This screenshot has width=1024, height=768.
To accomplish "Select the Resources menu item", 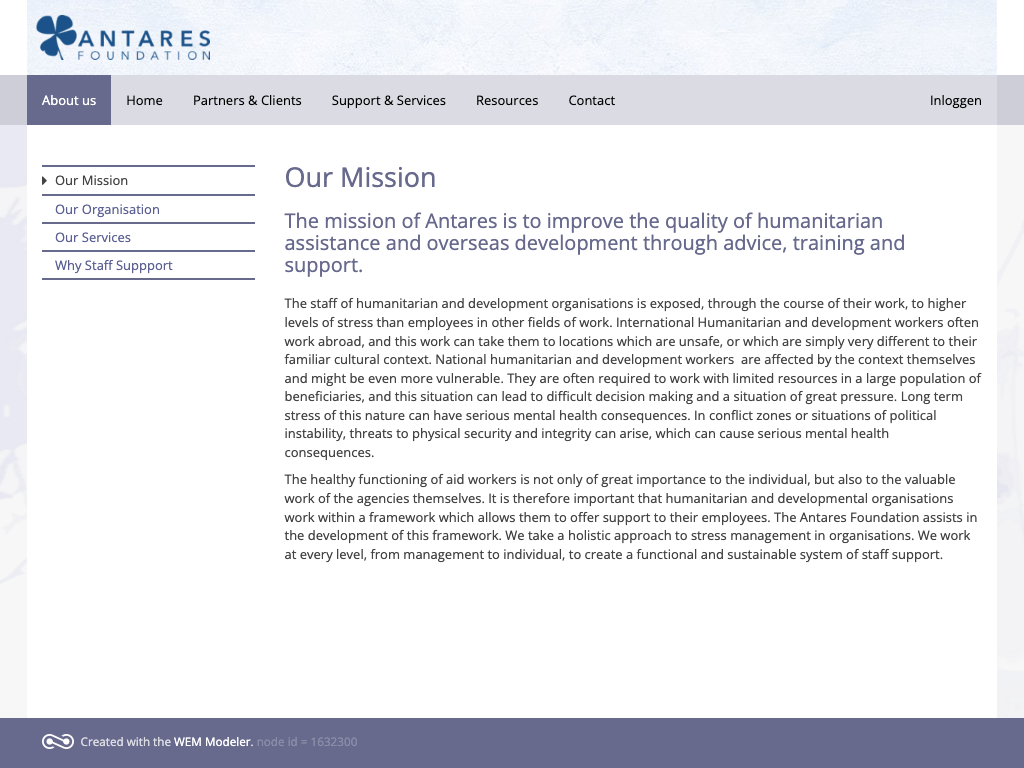I will 507,100.
